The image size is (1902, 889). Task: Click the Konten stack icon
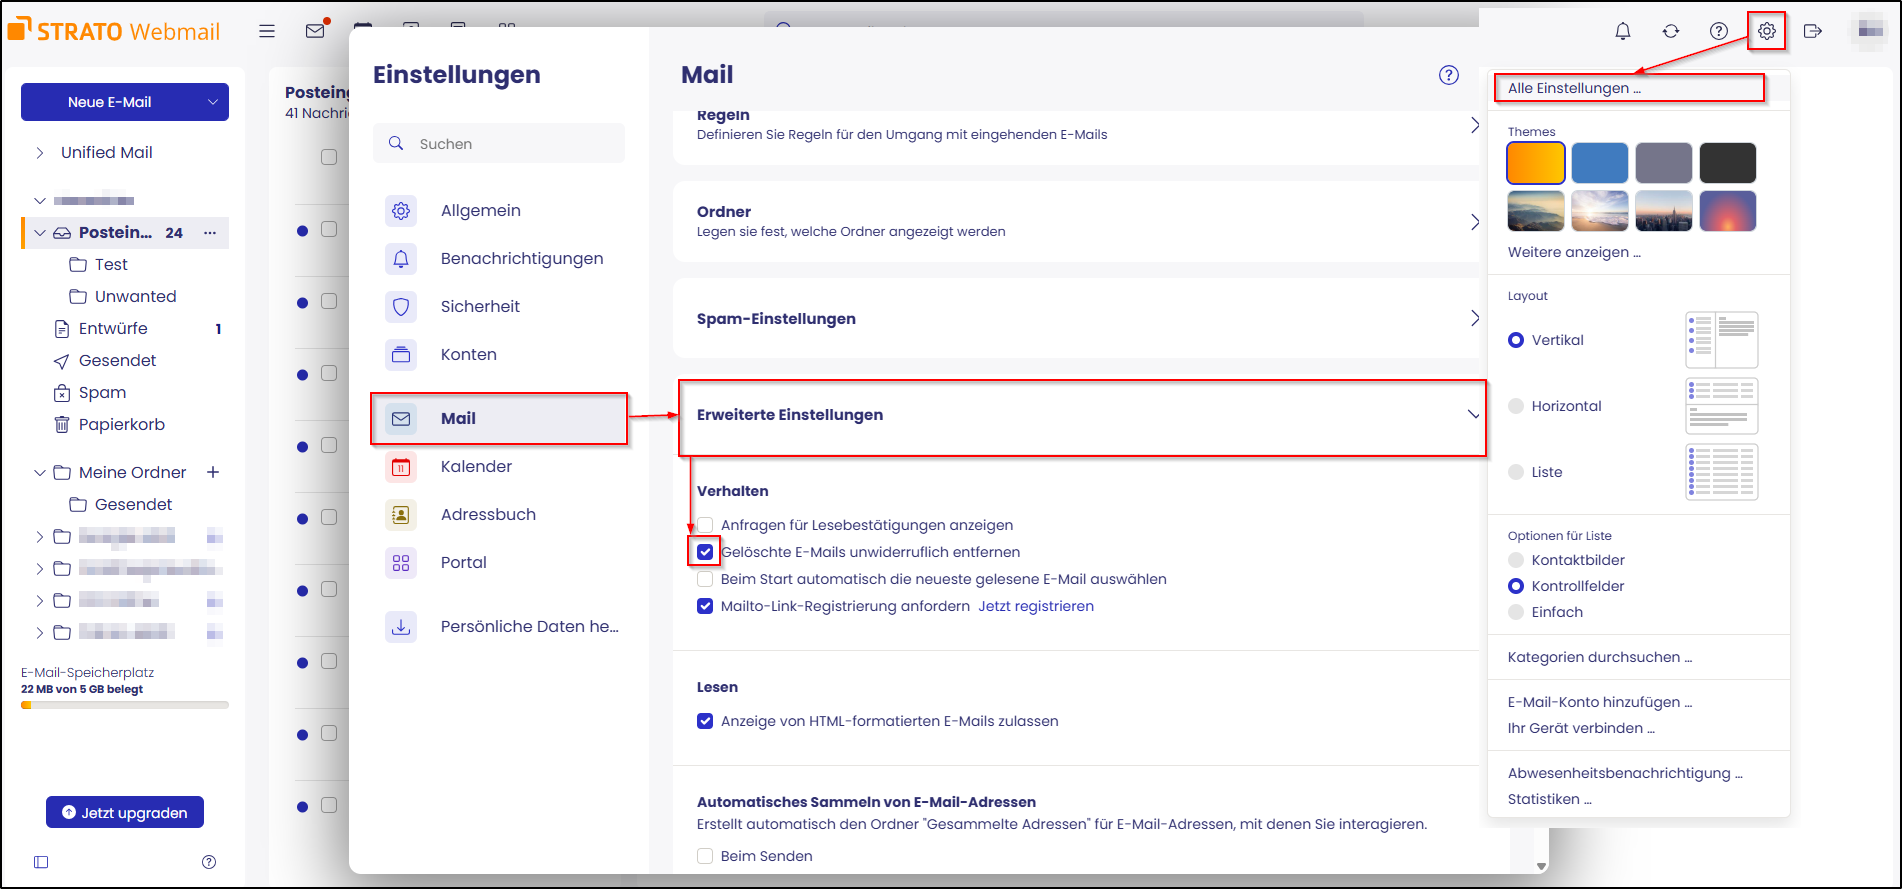pos(401,355)
